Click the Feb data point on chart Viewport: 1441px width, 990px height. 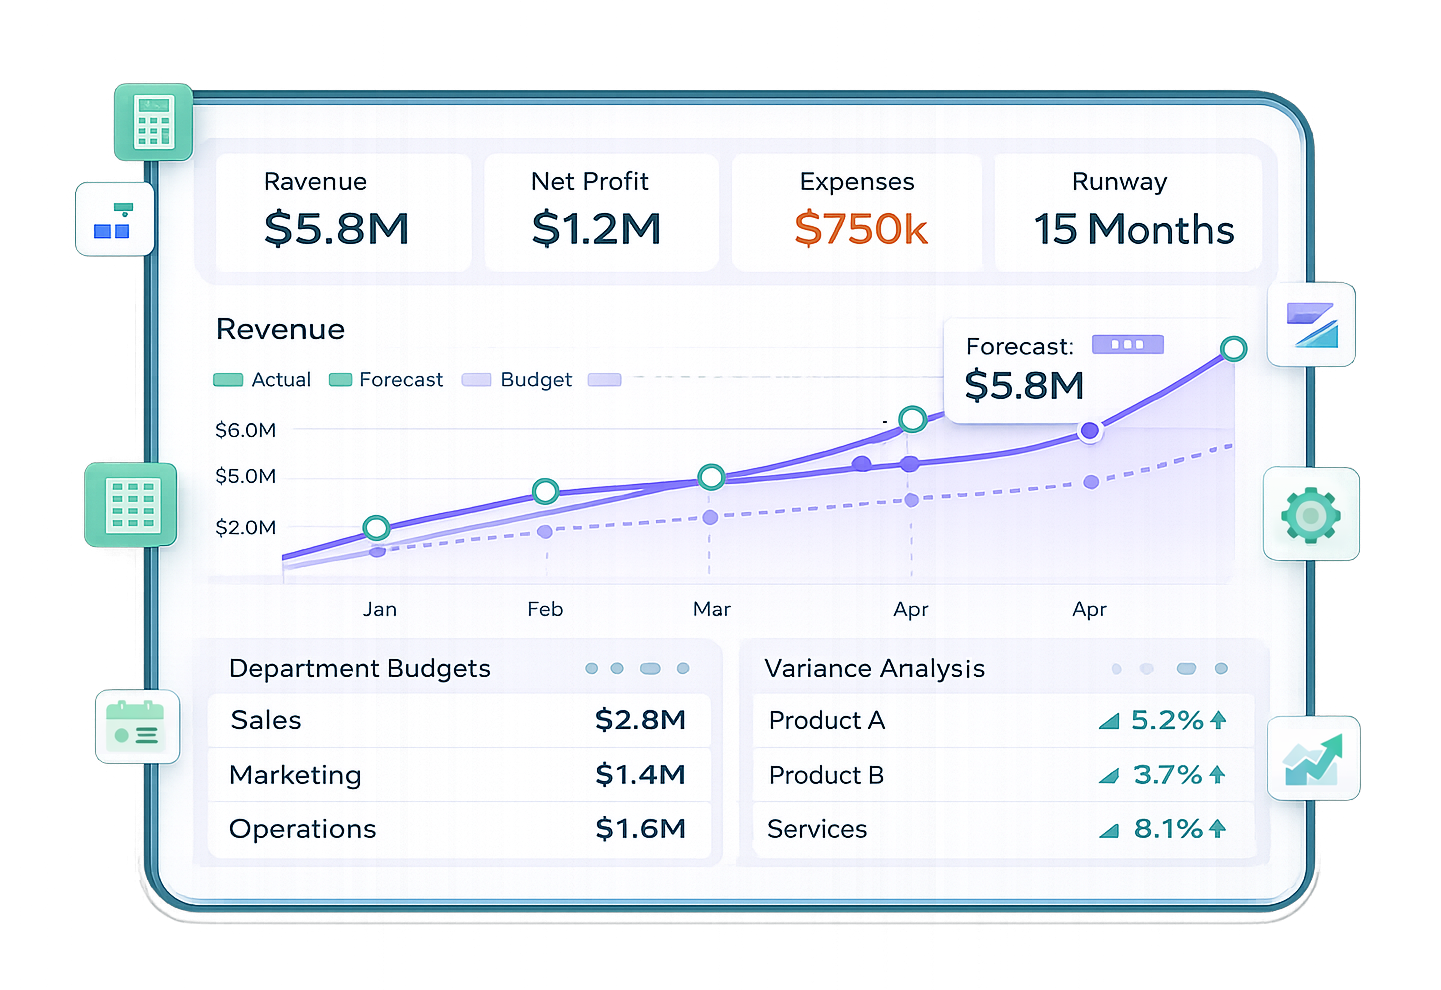545,491
